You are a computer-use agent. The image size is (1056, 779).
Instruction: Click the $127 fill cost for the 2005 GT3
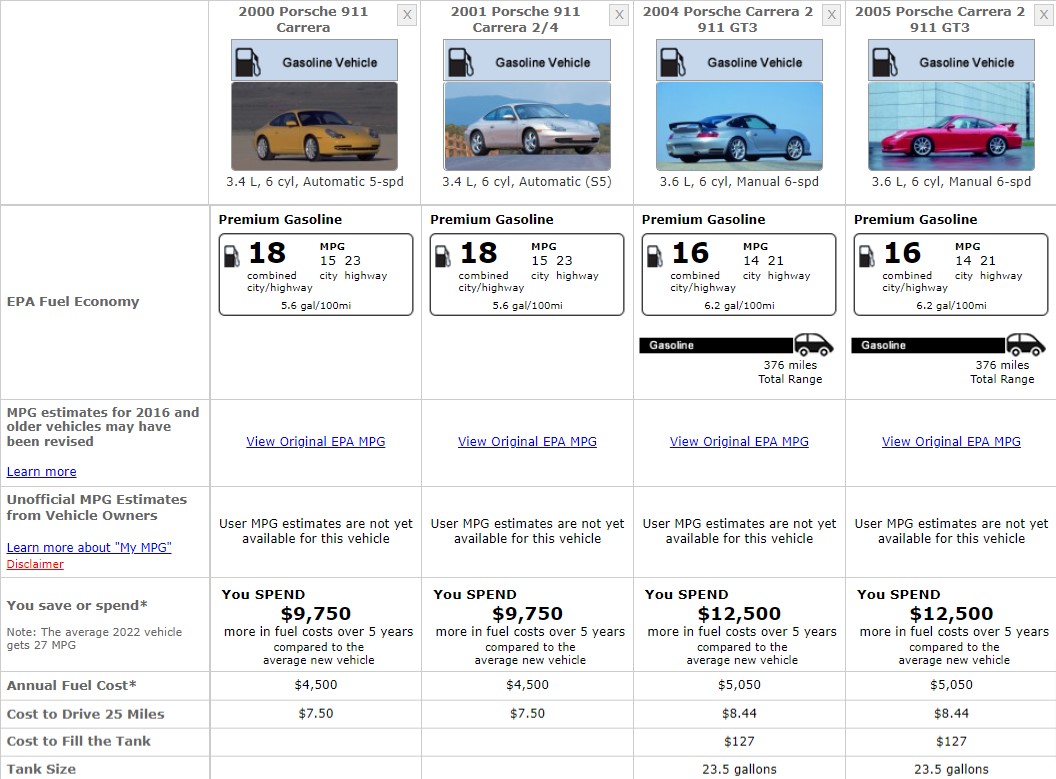click(x=952, y=741)
